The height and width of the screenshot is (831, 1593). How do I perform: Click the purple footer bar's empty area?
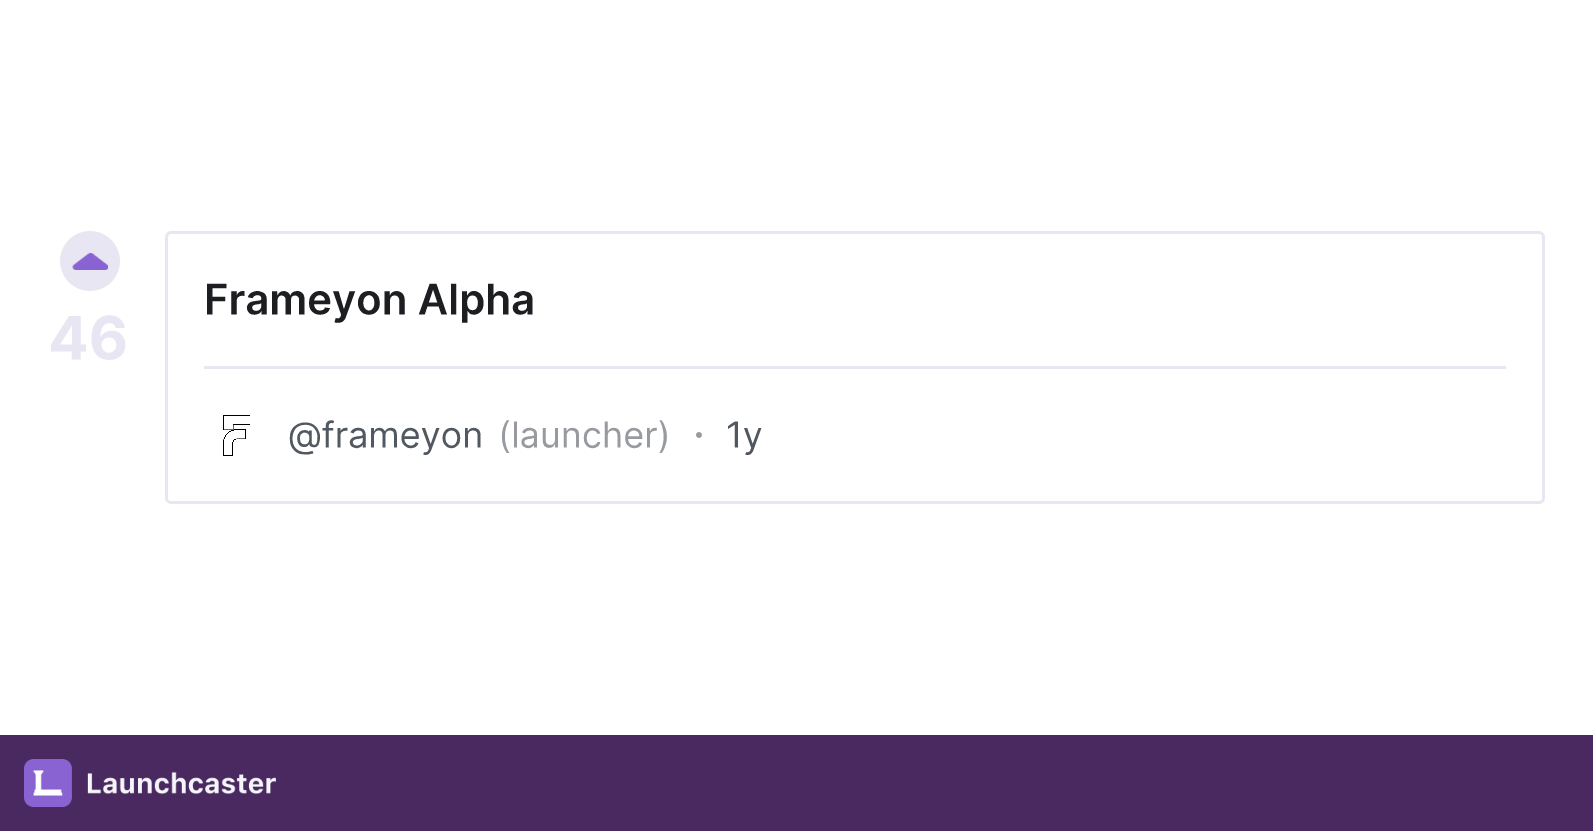pos(800,783)
